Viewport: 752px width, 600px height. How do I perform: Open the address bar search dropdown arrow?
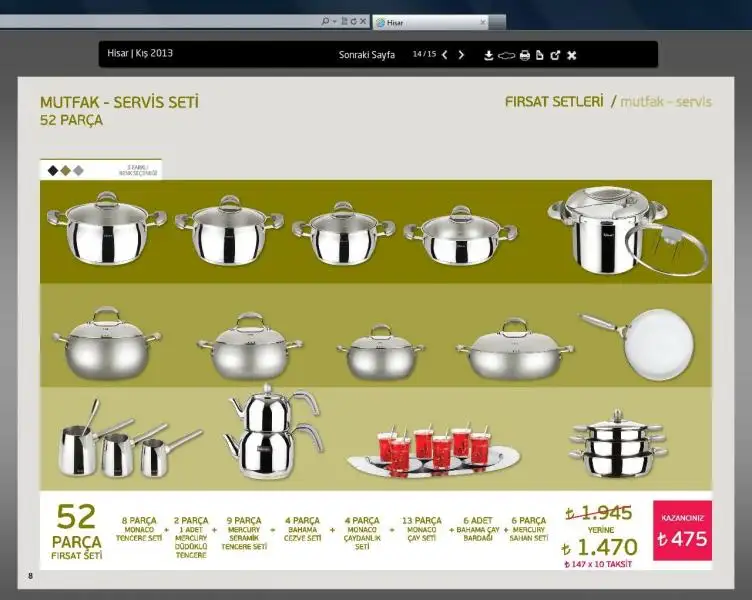tap(334, 22)
